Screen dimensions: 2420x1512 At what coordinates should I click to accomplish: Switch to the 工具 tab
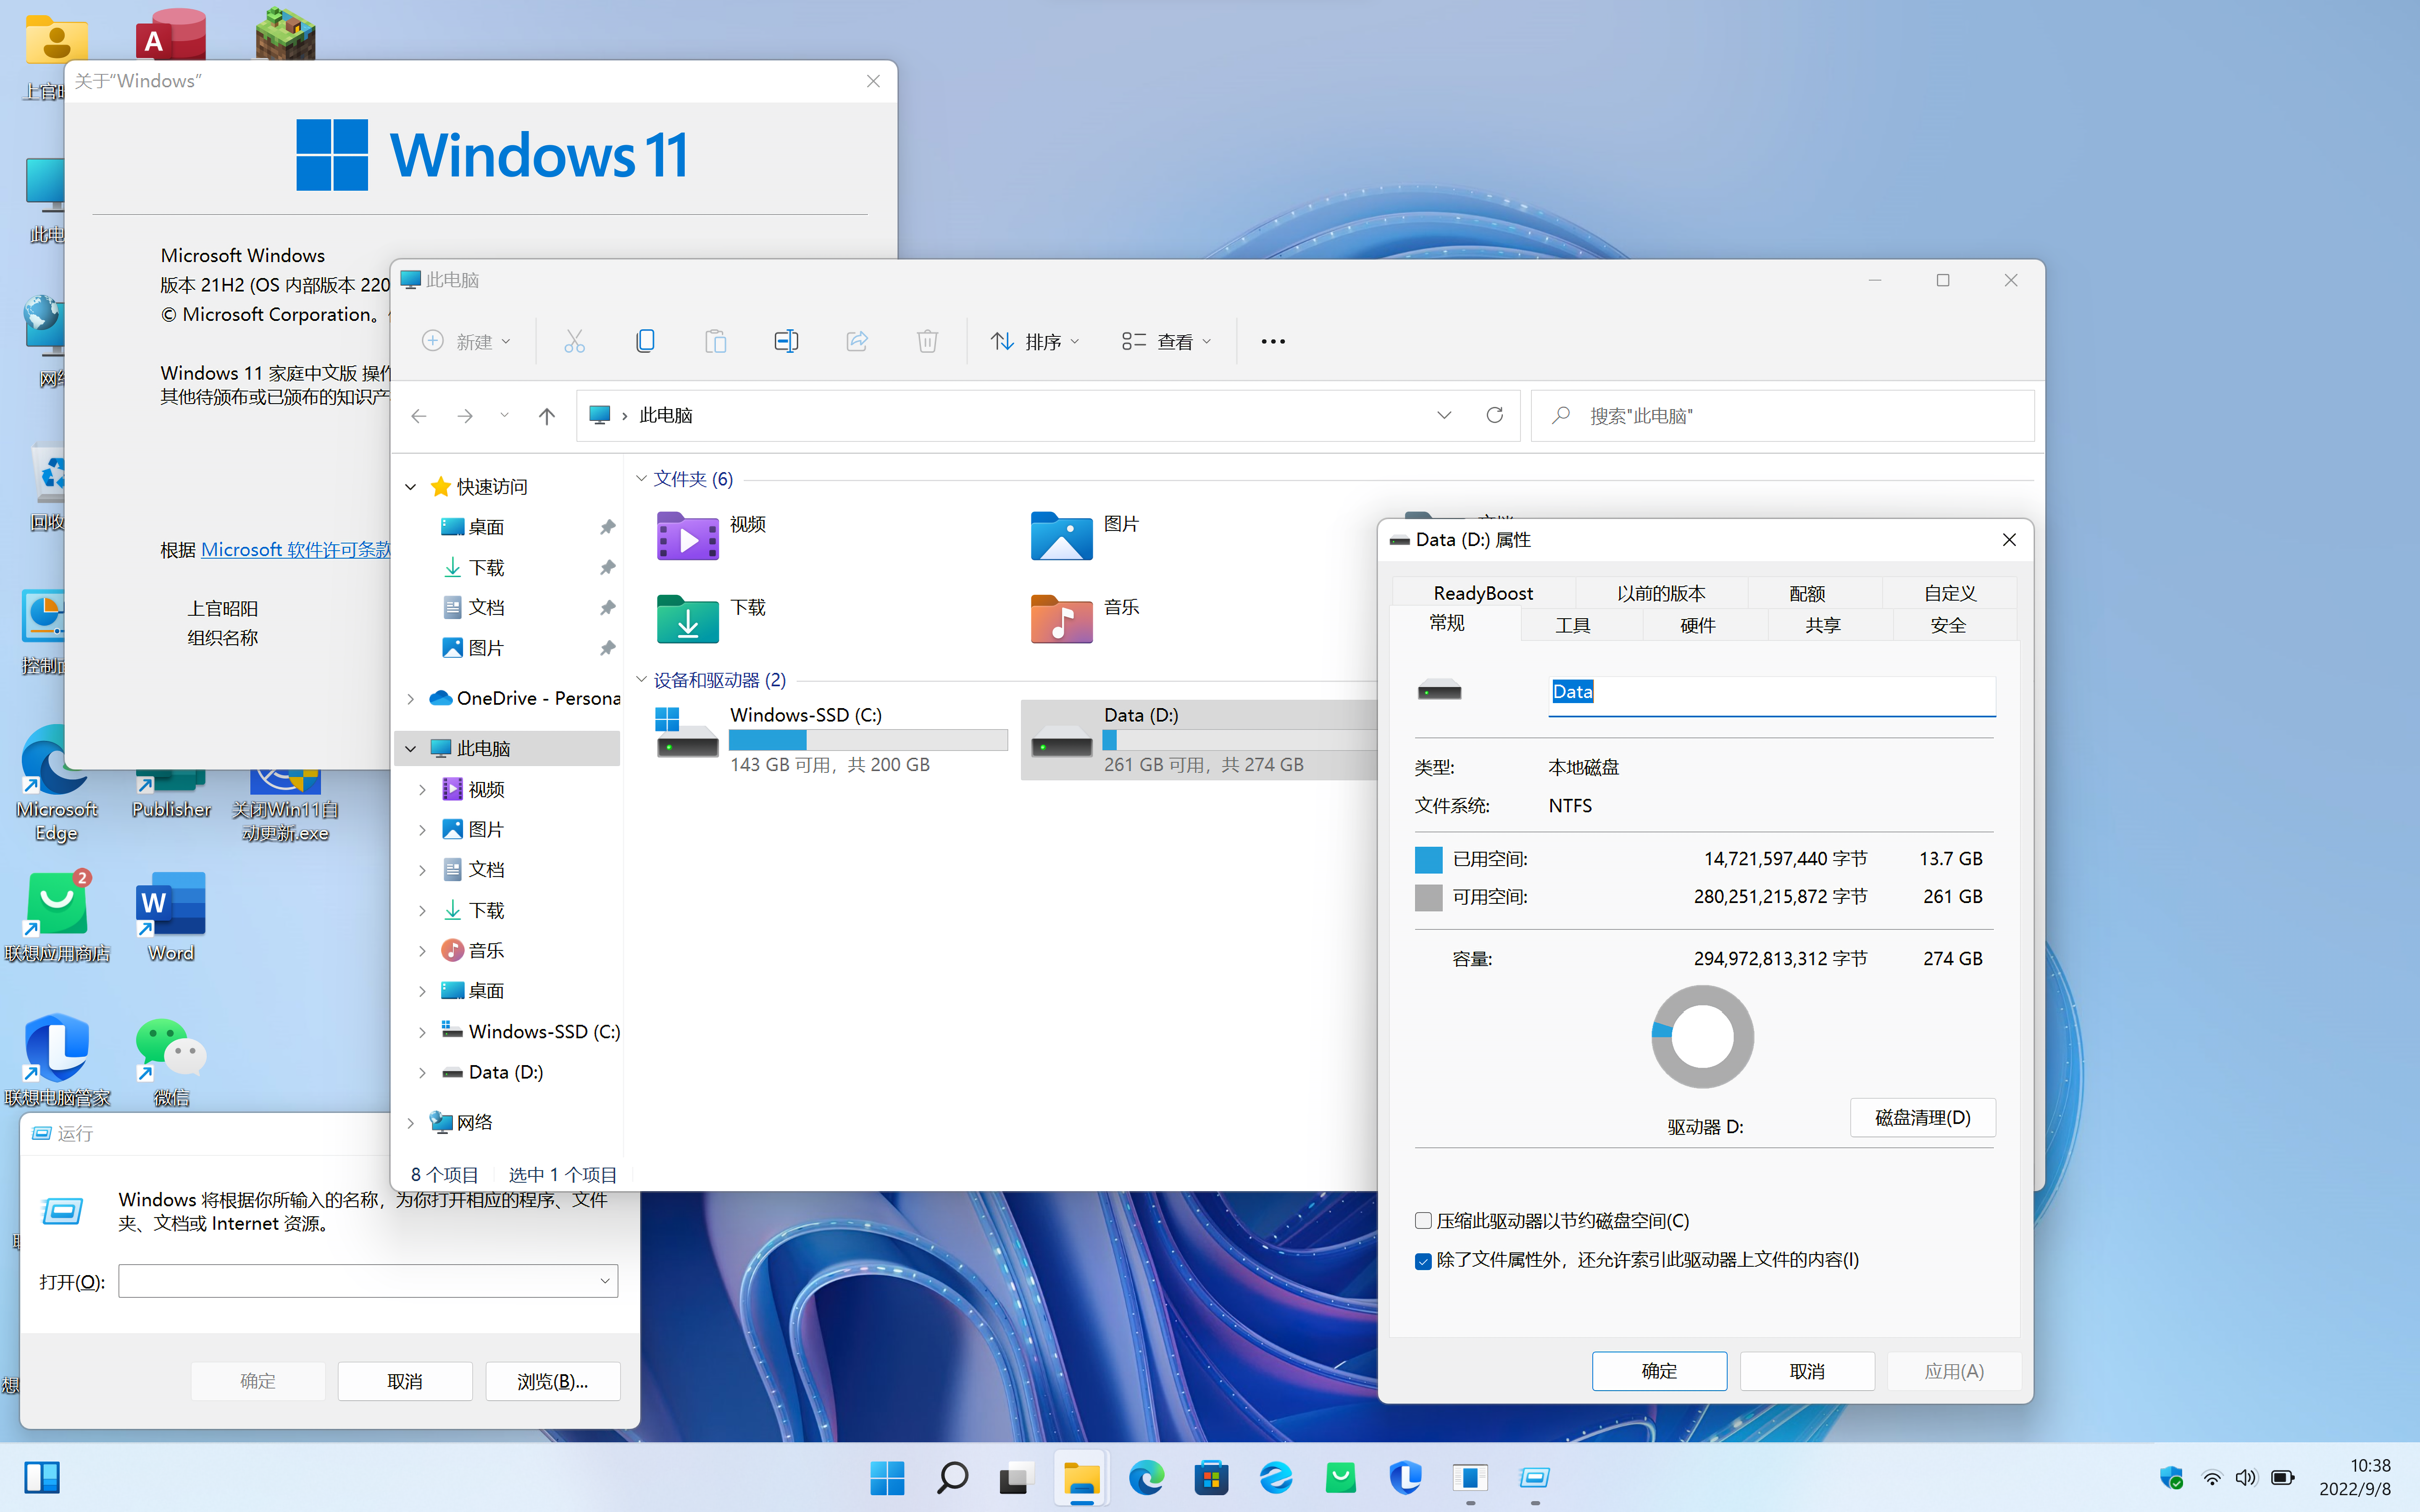tap(1572, 625)
